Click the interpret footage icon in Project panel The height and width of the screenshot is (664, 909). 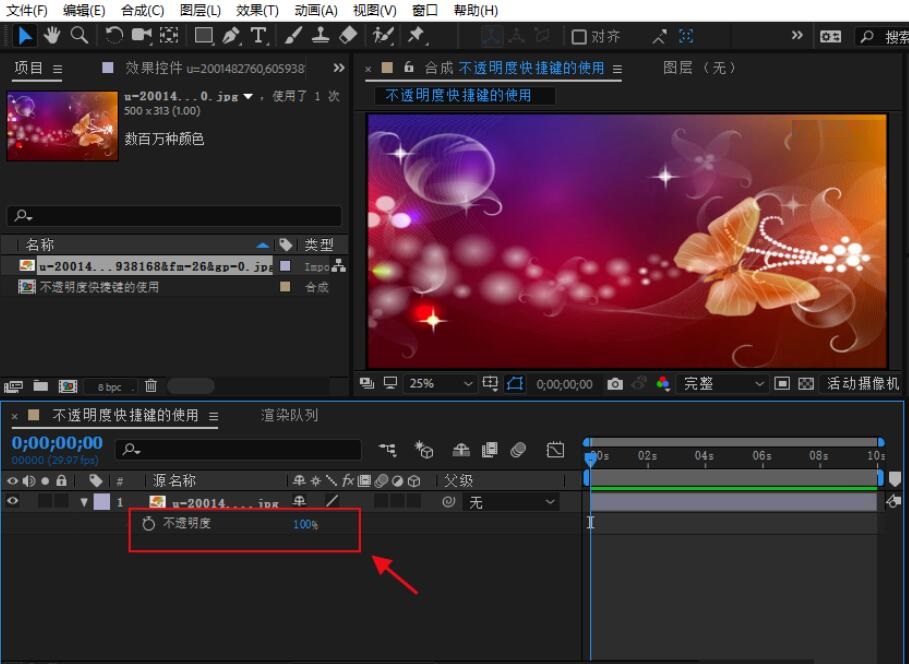pos(13,386)
